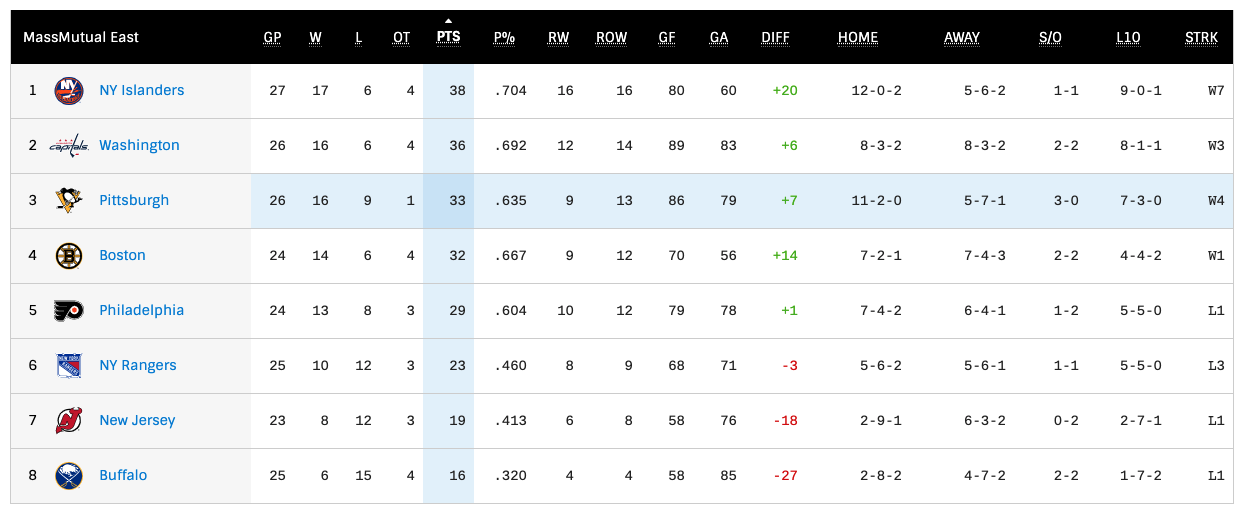Sort table by DIFF column header

775,38
